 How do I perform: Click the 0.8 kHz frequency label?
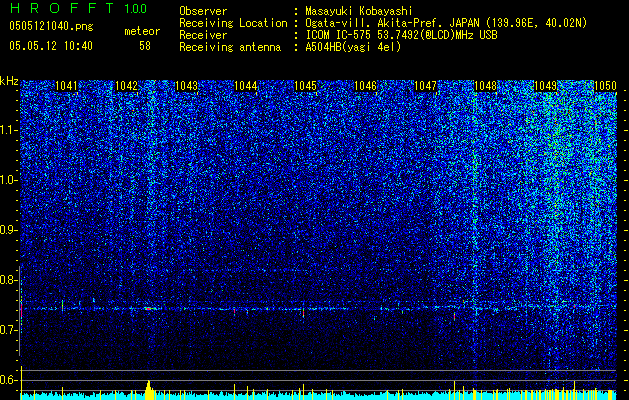pyautogui.click(x=9, y=280)
